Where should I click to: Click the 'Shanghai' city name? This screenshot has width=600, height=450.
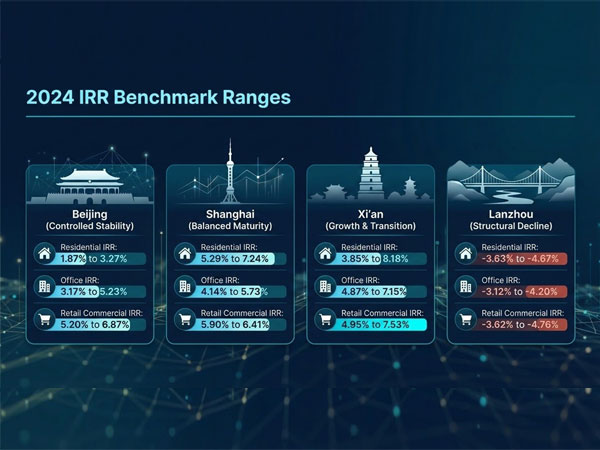tap(230, 214)
